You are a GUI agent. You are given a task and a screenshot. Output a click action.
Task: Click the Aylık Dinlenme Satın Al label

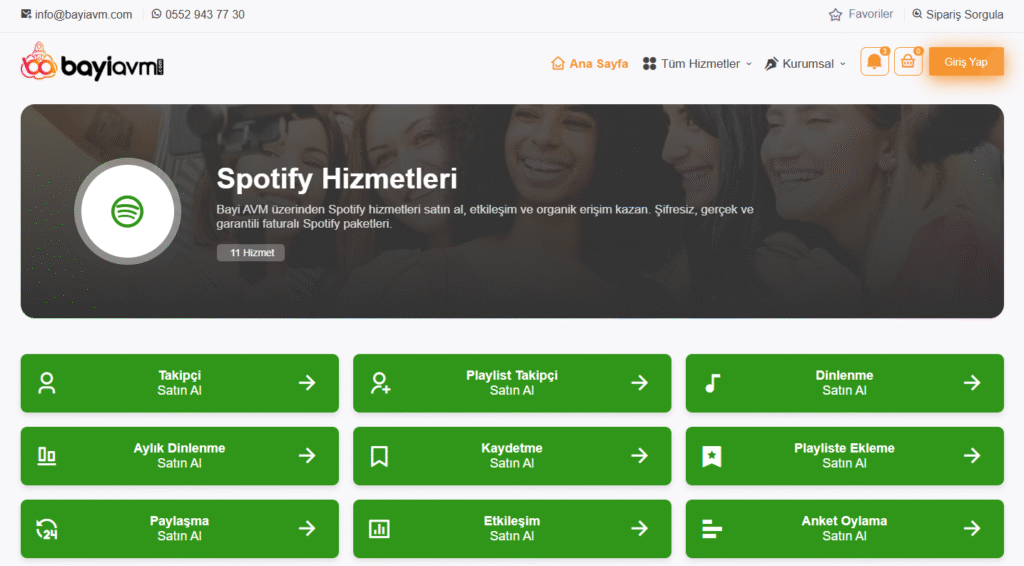click(x=180, y=456)
